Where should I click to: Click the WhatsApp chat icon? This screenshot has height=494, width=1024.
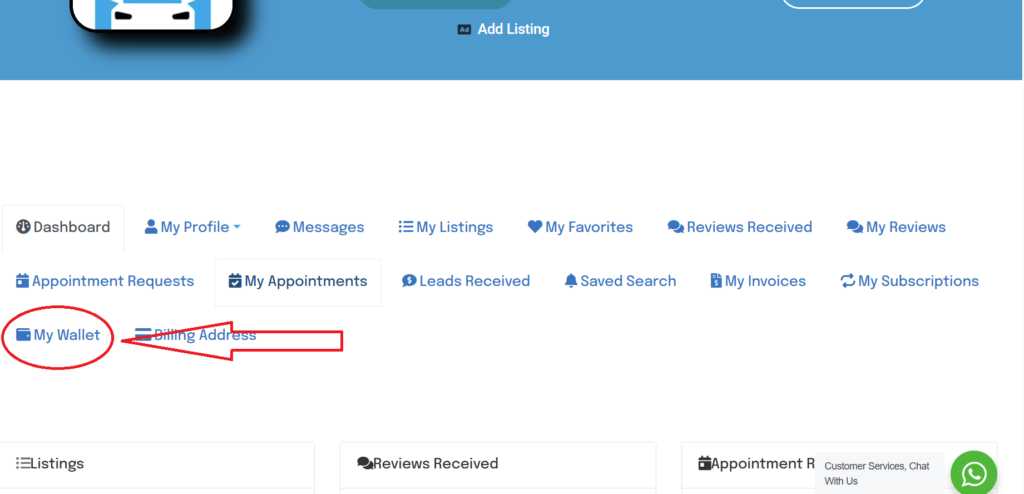pyautogui.click(x=973, y=473)
